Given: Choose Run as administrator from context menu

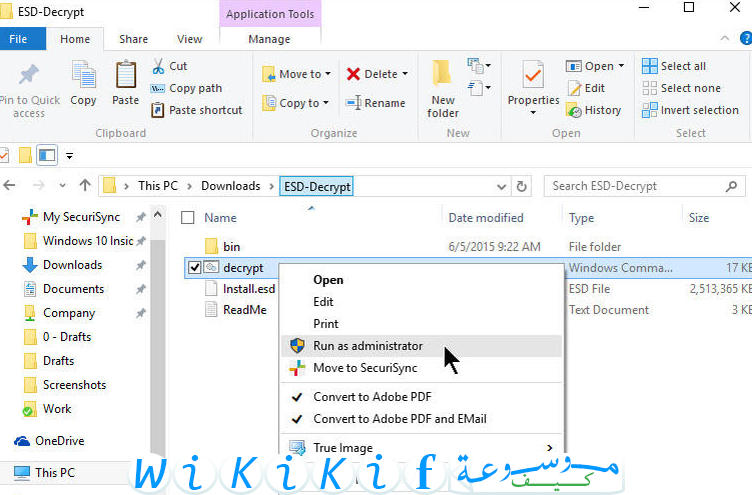Looking at the screenshot, I should point(421,346).
